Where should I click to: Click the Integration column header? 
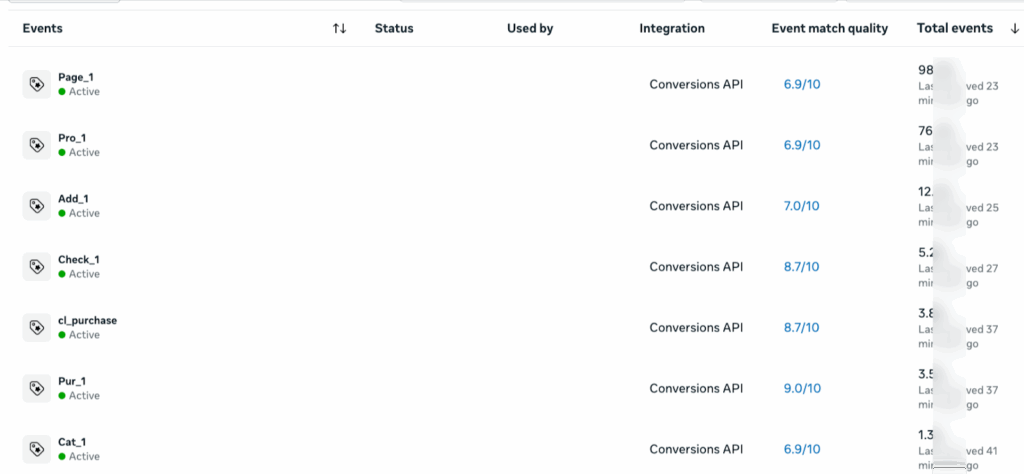pyautogui.click(x=672, y=29)
